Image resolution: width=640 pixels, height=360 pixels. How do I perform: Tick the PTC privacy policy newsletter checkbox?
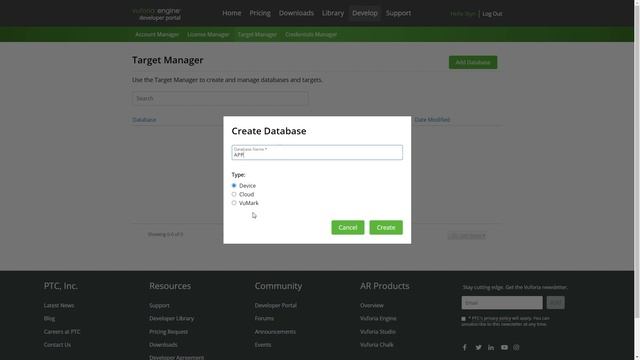click(x=463, y=318)
